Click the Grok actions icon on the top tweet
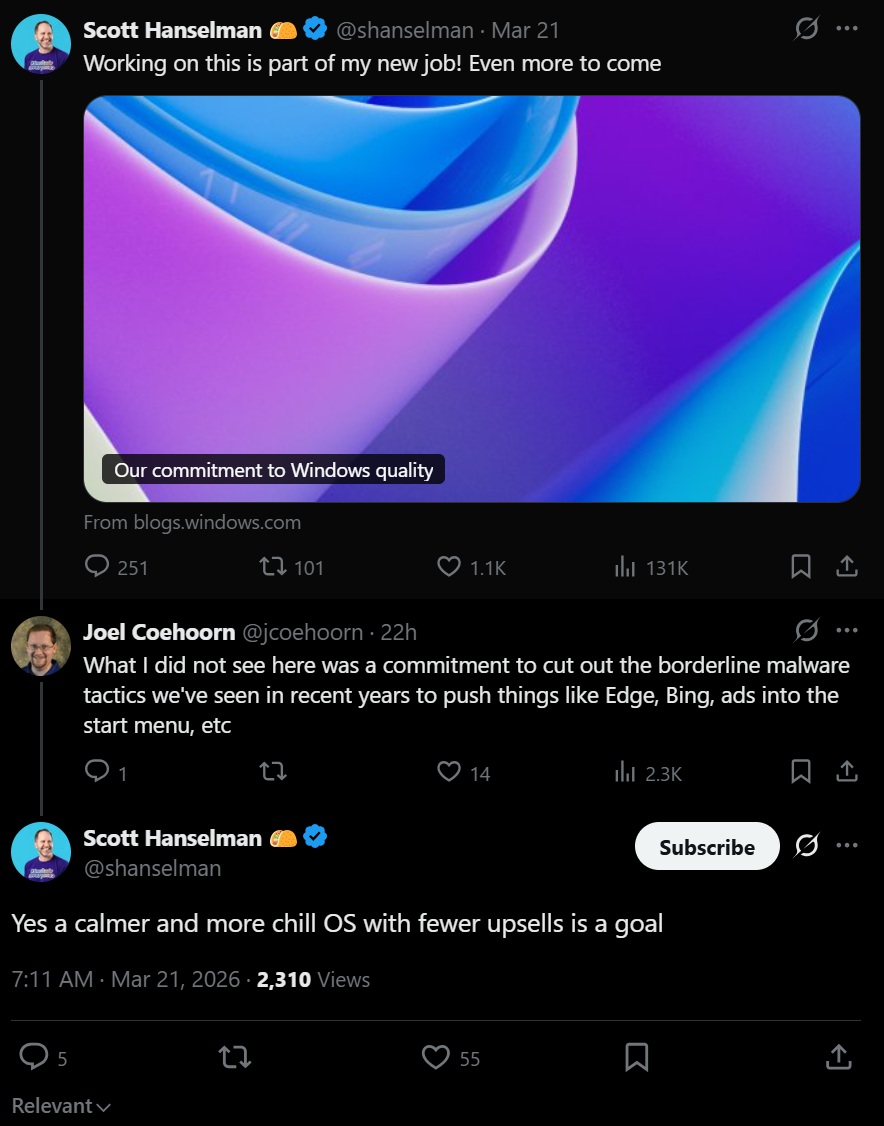The height and width of the screenshot is (1126, 884). (808, 29)
